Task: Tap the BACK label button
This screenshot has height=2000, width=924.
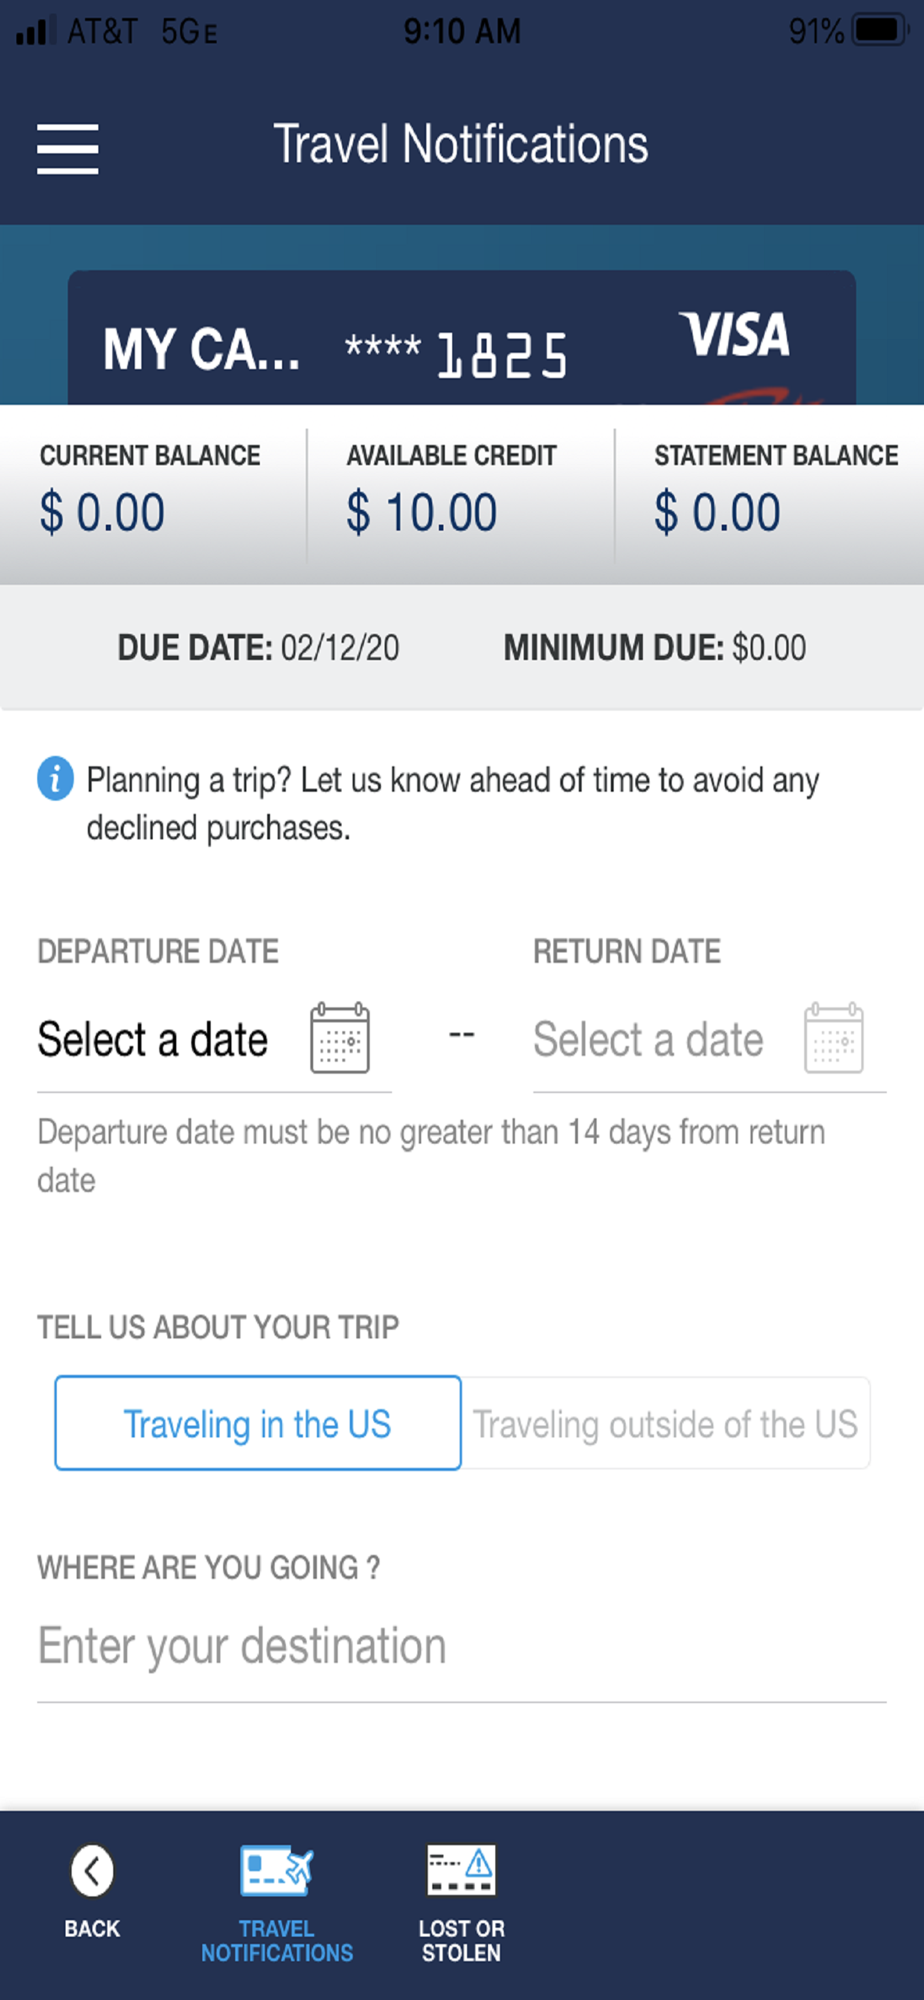Action: coord(92,1929)
